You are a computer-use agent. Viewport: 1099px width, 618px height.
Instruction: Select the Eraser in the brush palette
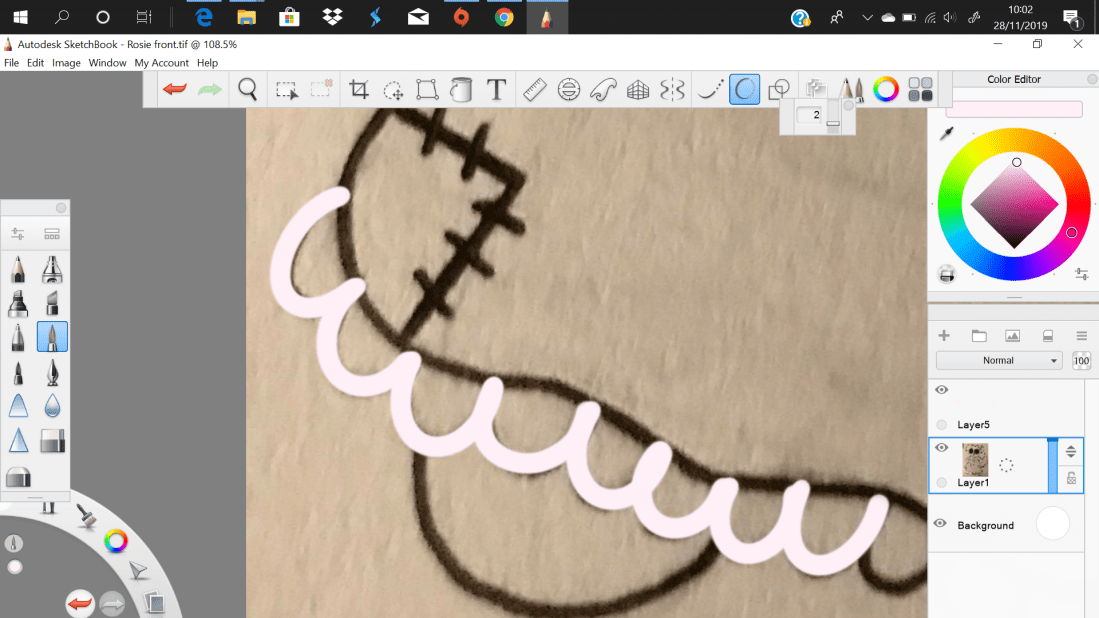52,440
